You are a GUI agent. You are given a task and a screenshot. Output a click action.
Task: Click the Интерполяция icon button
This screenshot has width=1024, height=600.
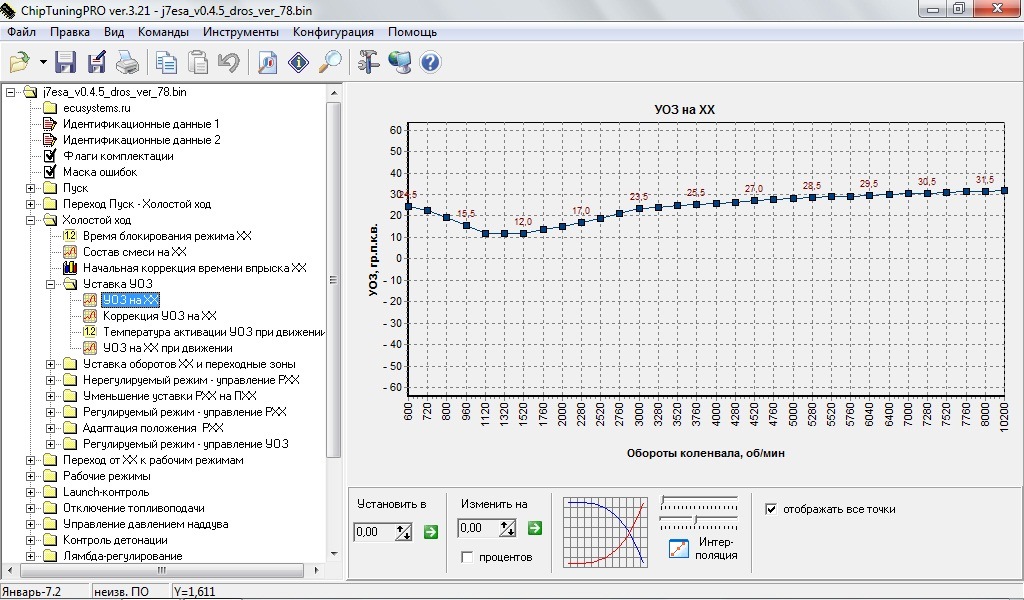(x=679, y=548)
